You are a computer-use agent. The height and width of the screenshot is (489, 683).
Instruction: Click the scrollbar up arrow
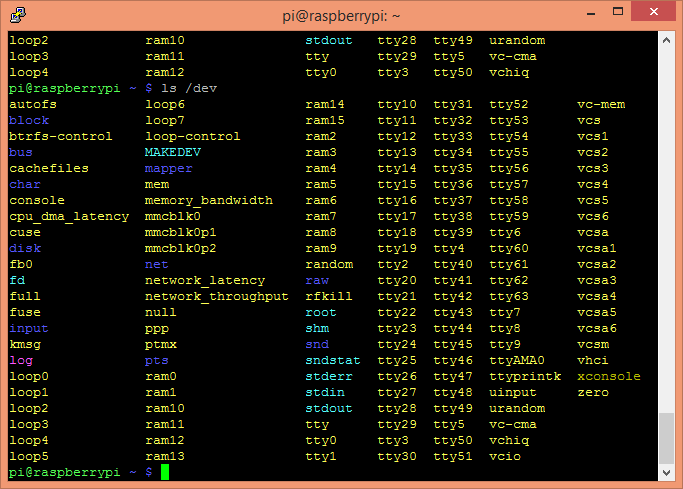click(666, 40)
